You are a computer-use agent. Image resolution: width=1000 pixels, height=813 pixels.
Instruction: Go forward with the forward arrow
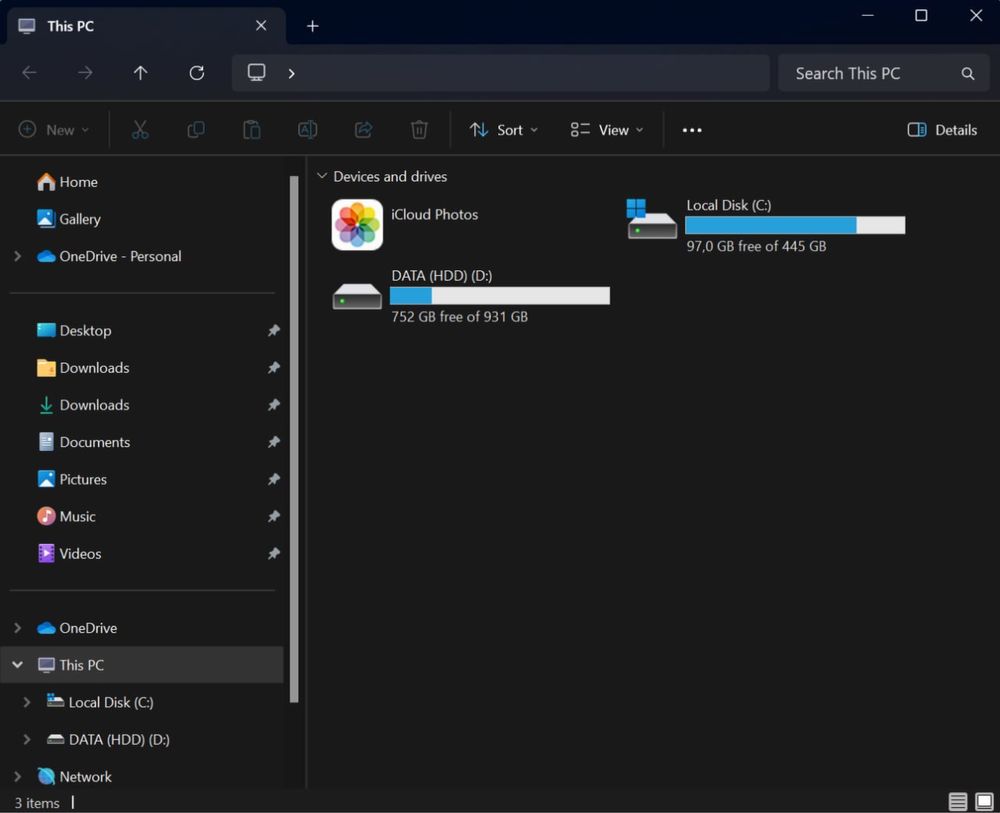pos(85,73)
